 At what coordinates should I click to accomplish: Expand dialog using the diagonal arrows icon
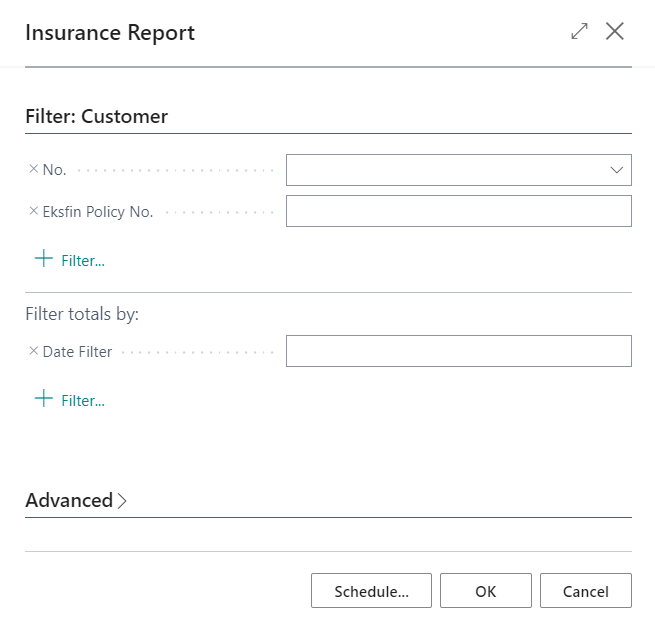[579, 32]
